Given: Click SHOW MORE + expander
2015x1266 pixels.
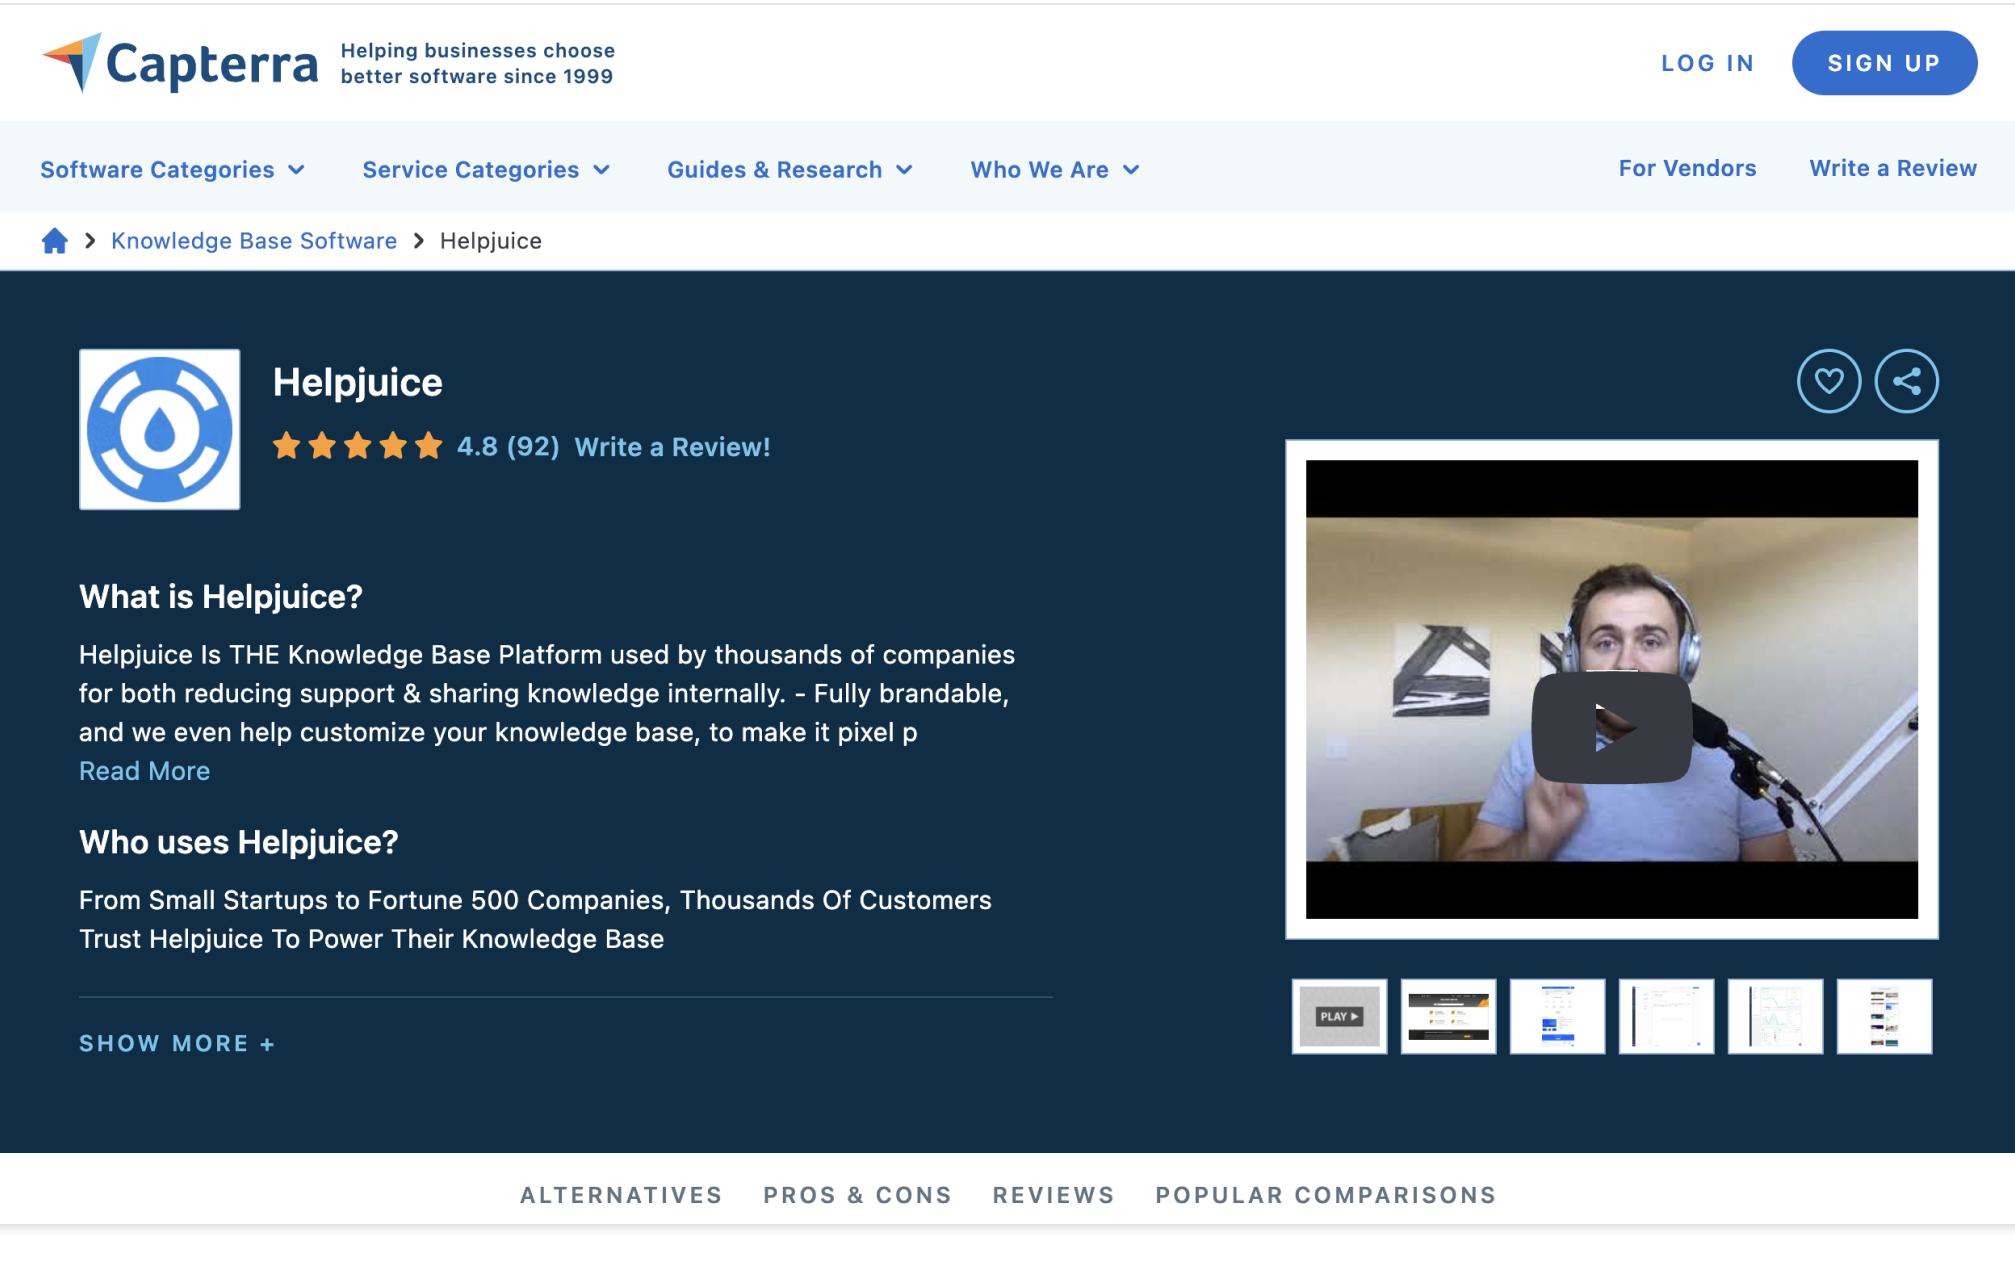Looking at the screenshot, I should click(178, 1043).
